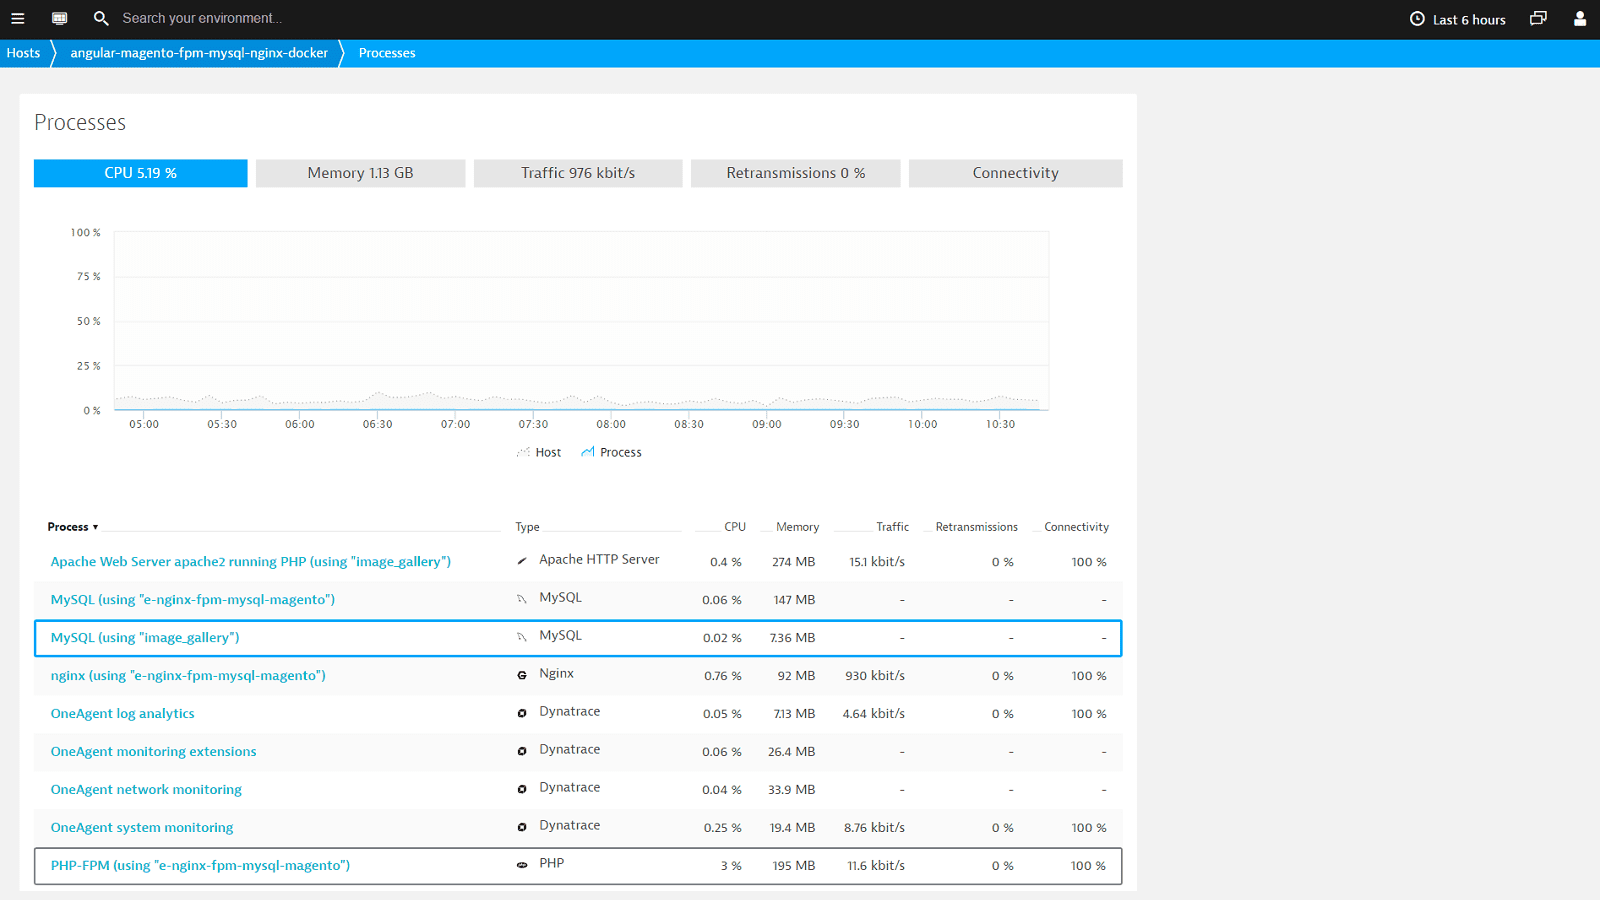Click the search magnifier icon
Image resolution: width=1600 pixels, height=900 pixels.
(101, 18)
